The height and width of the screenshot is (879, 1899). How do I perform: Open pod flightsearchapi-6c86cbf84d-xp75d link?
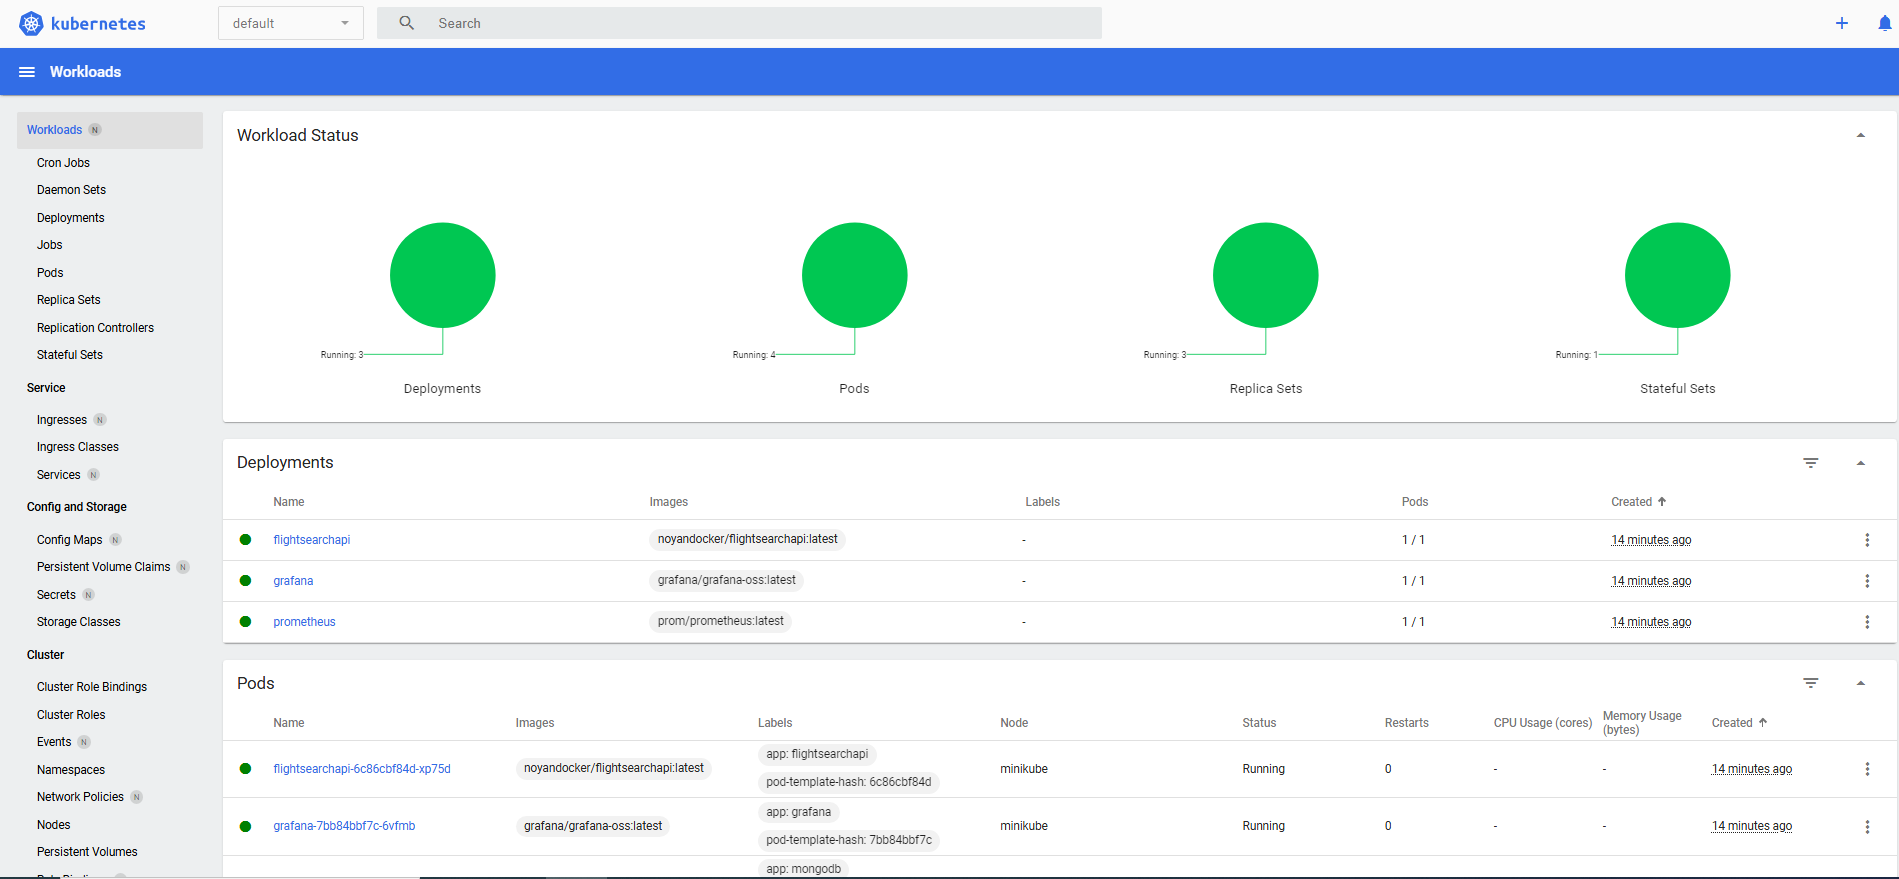(x=362, y=769)
